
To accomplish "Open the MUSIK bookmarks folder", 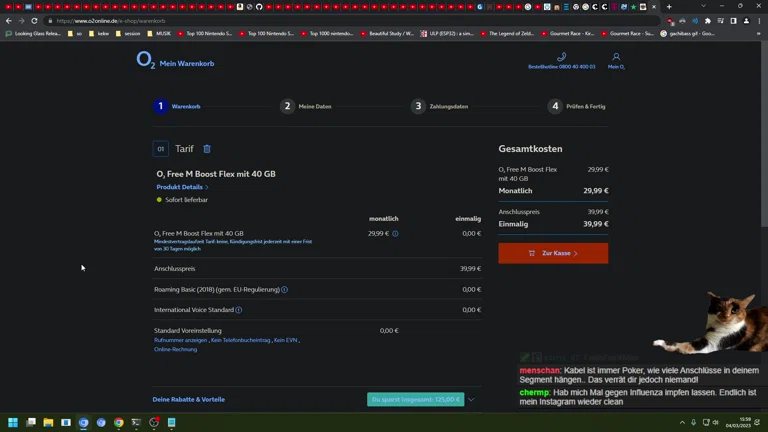I will point(159,33).
